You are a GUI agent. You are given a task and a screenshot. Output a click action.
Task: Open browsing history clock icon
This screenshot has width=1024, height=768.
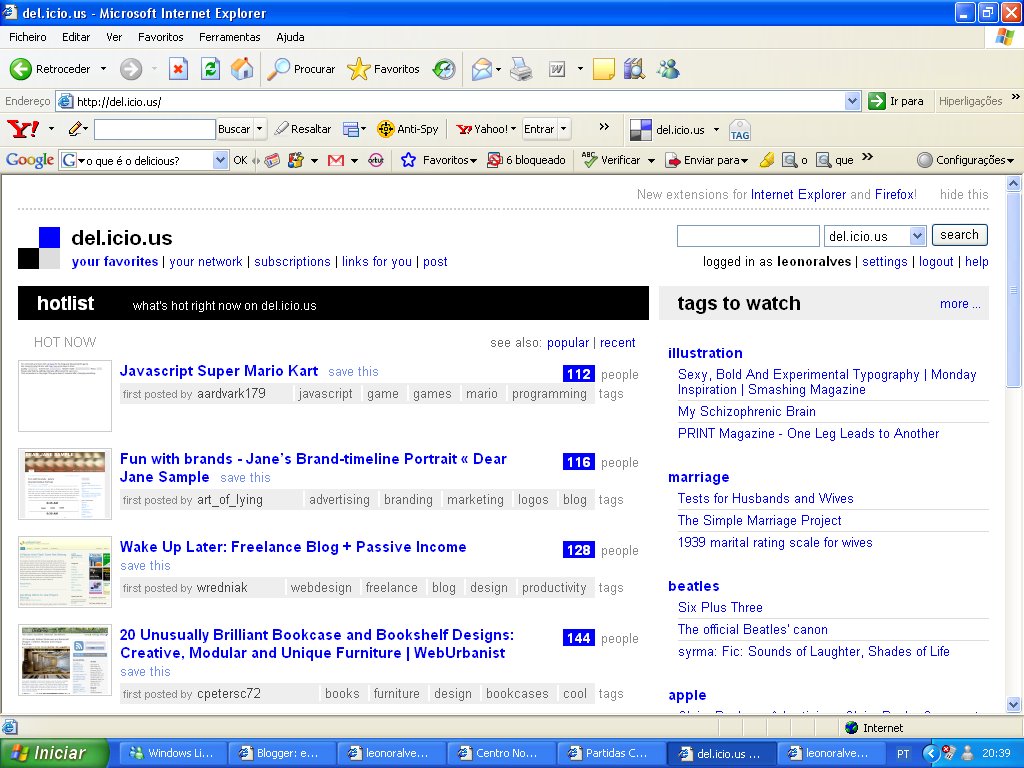pyautogui.click(x=444, y=69)
